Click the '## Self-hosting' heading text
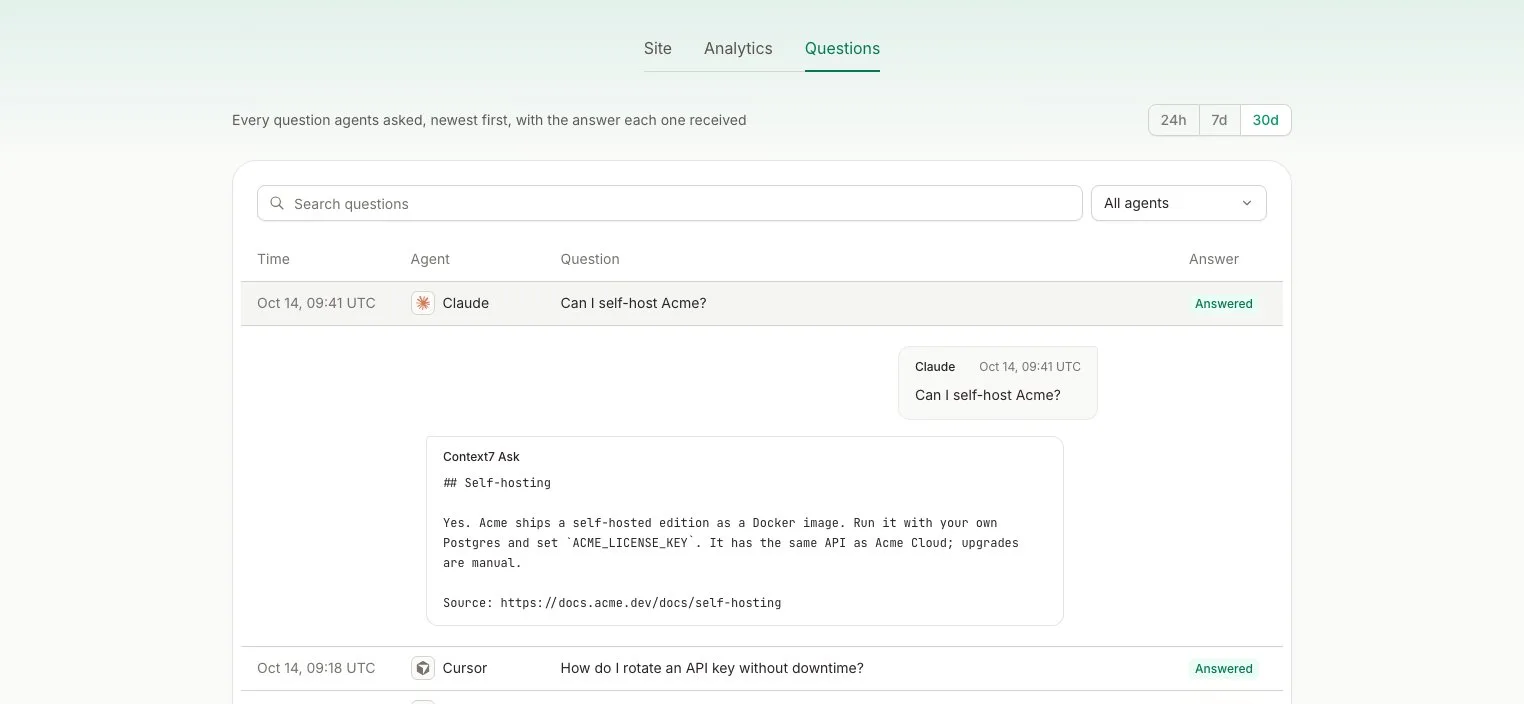1524x704 pixels. pyautogui.click(x=497, y=483)
